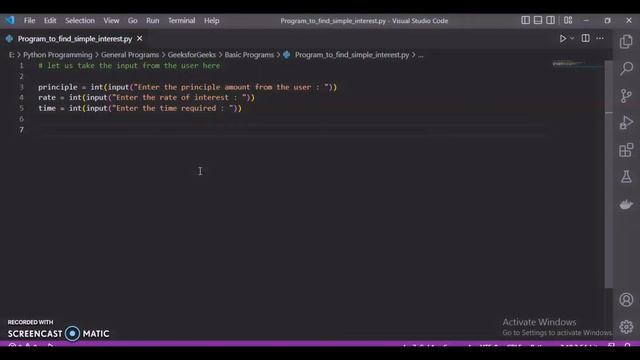Open the Customize Layout icon

pos(568,20)
